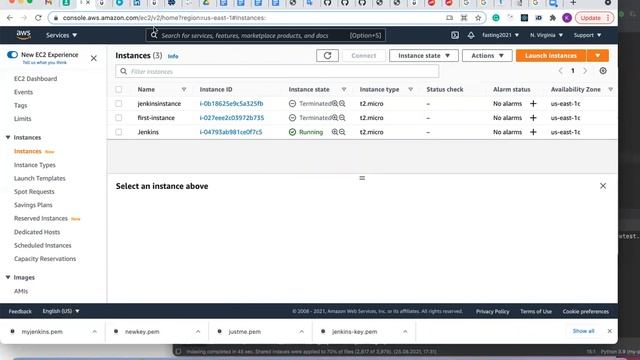Open the Services dropdown menu
This screenshot has width=640, height=360.
(61, 36)
